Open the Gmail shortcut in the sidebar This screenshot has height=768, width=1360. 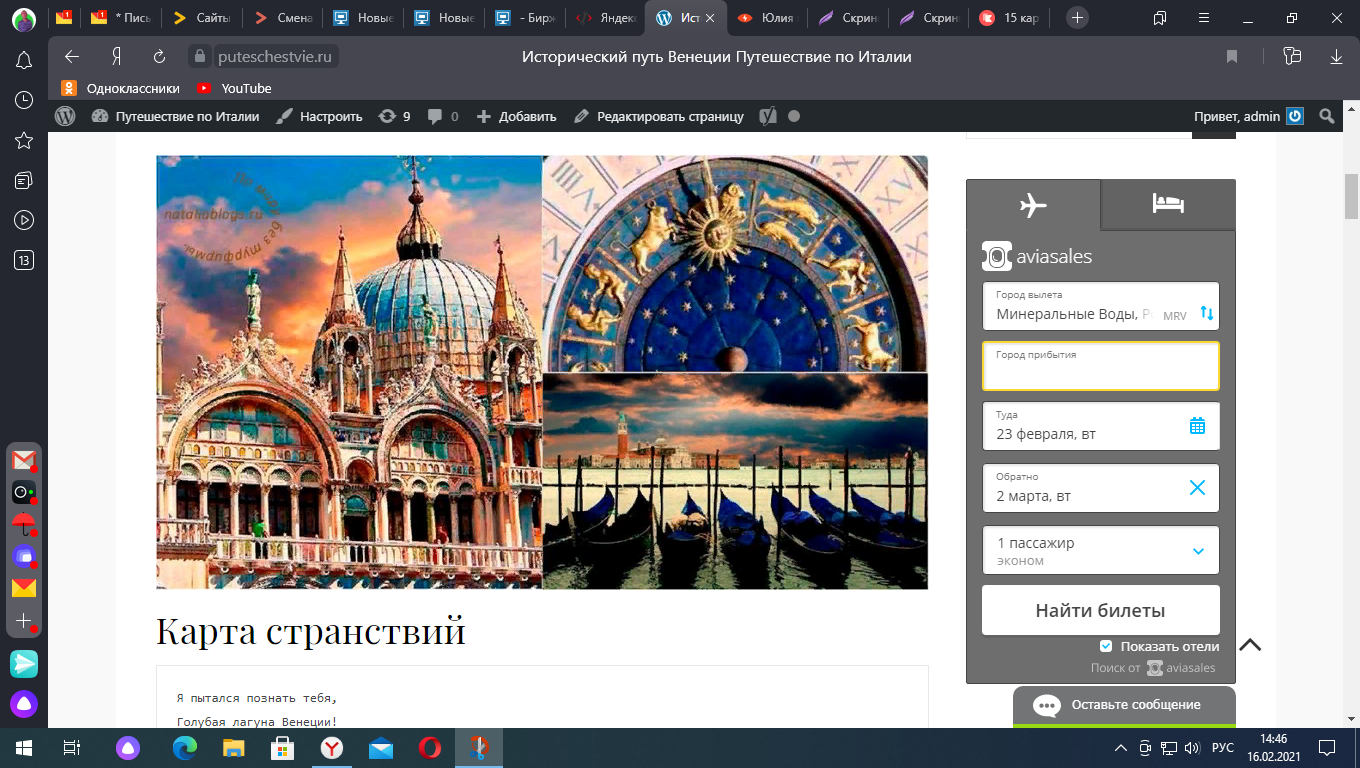coord(24,460)
